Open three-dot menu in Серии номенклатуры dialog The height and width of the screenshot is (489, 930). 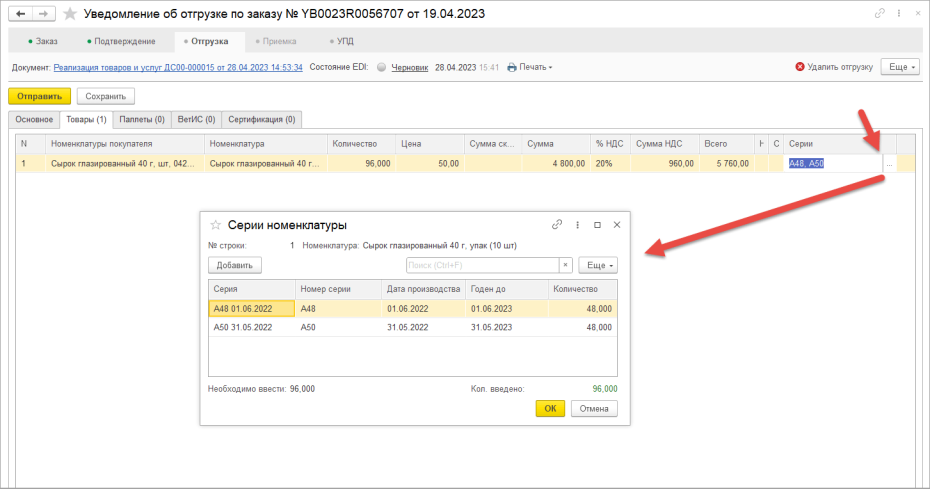(x=577, y=225)
